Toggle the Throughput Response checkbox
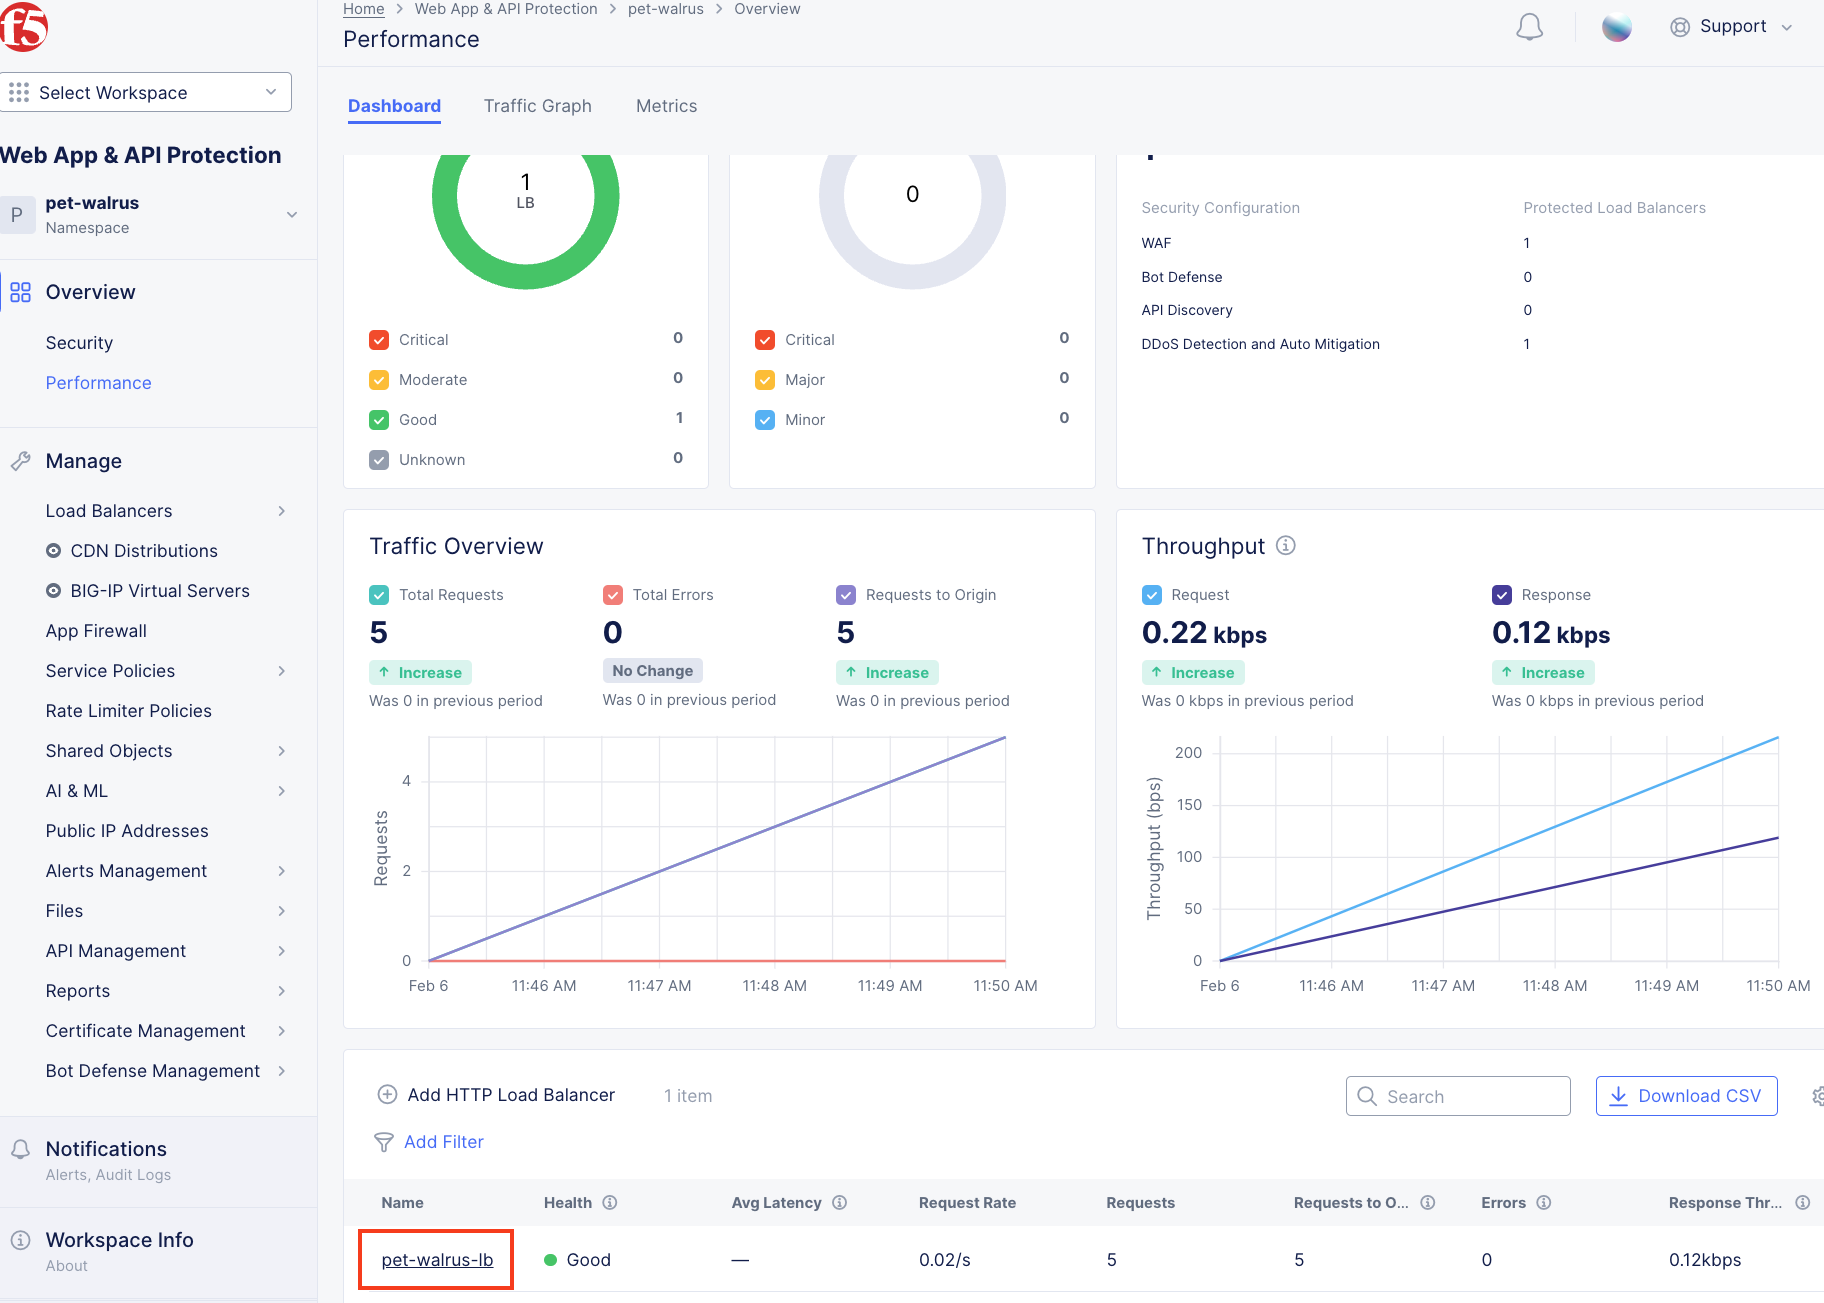1824x1303 pixels. coord(1502,595)
